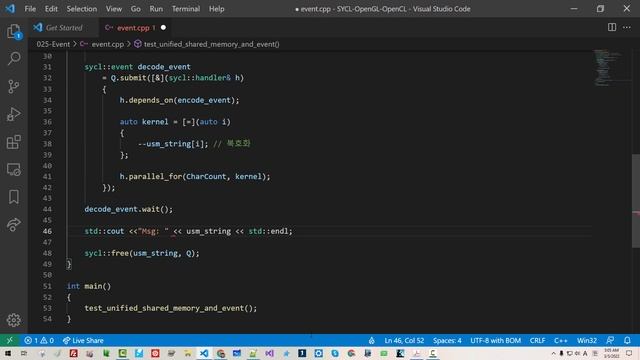Open the Help menu
640x360 pixels.
point(216,9)
